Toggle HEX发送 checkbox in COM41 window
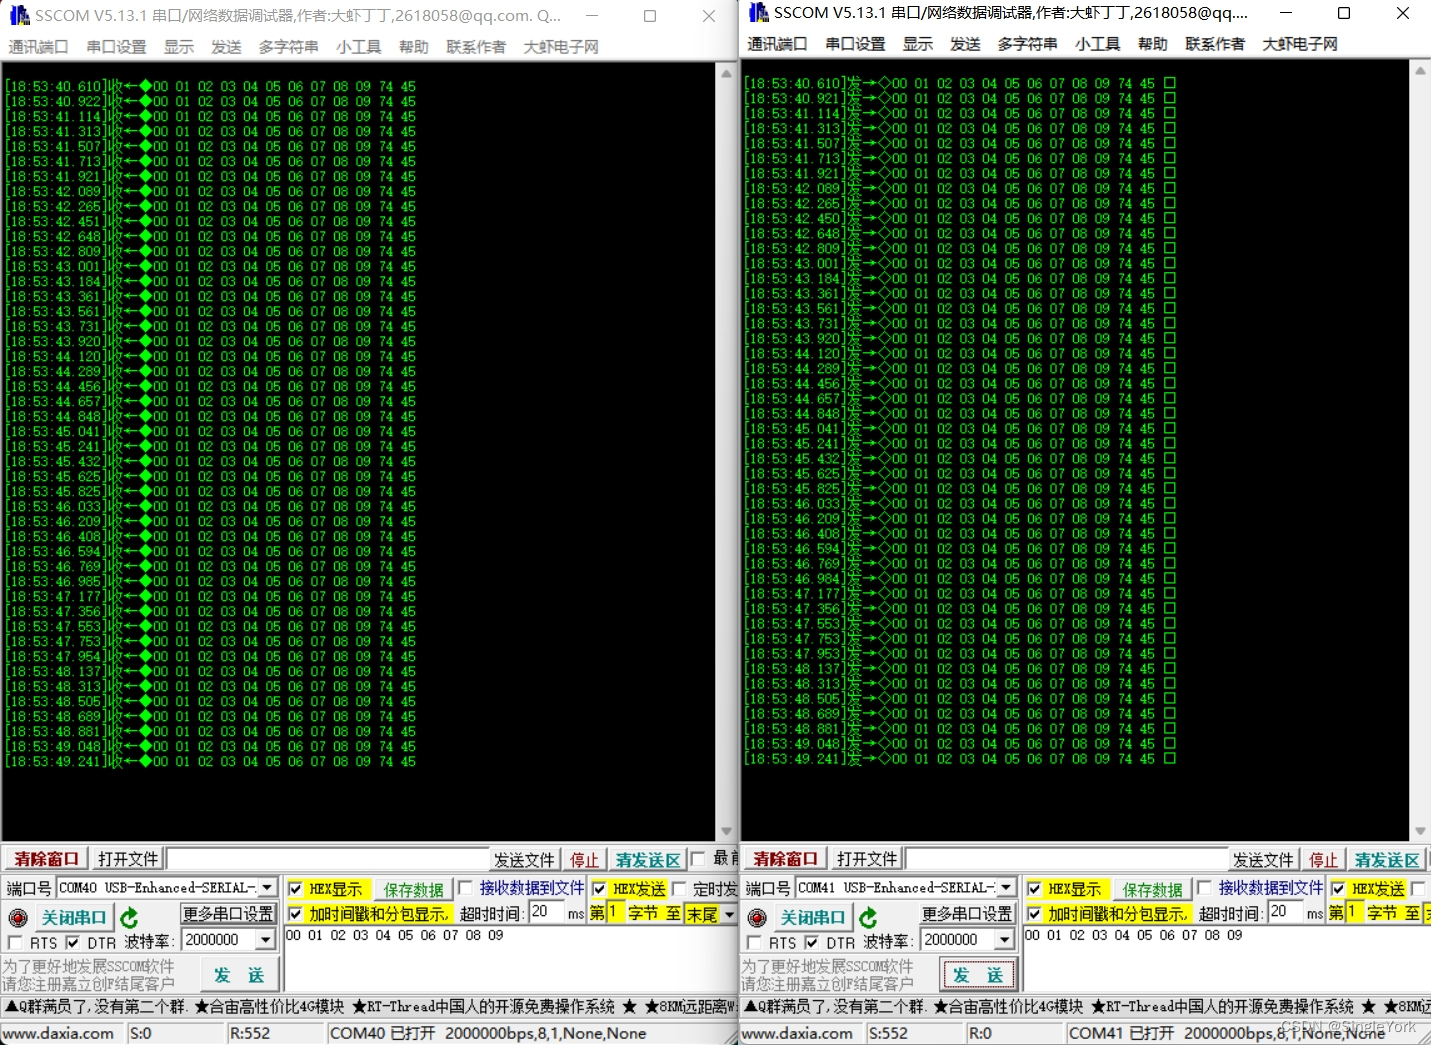The image size is (1431, 1045). (x=1338, y=889)
